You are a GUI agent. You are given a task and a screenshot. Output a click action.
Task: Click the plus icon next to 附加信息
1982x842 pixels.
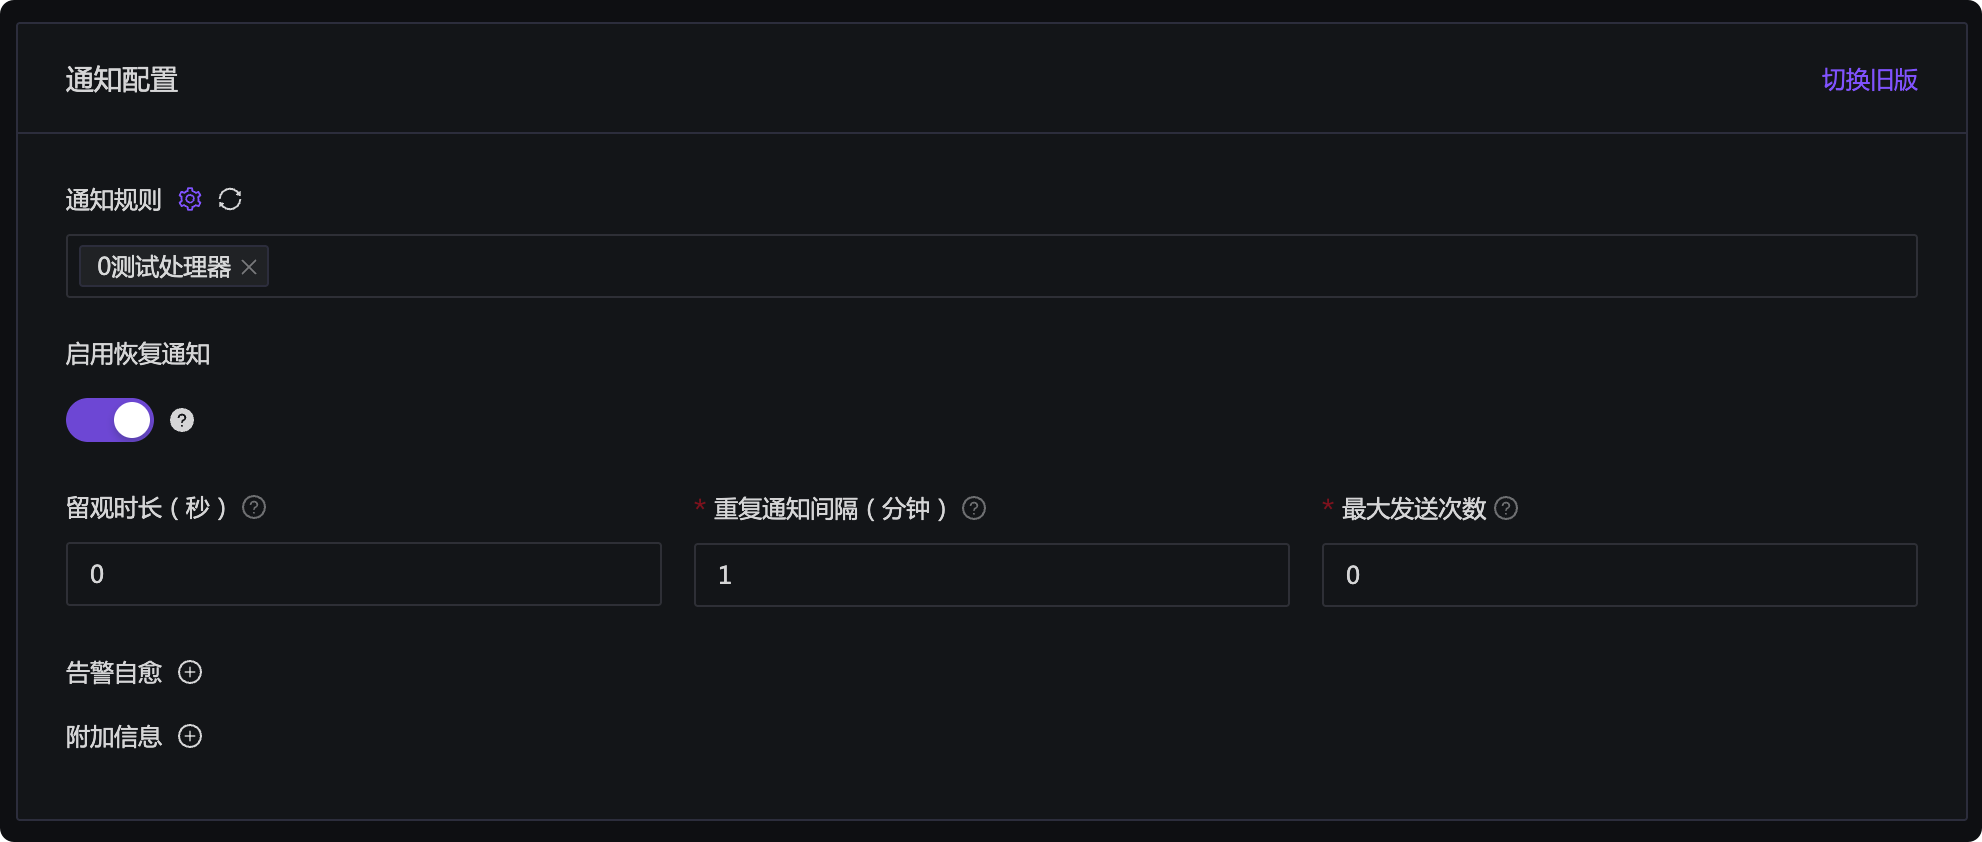click(190, 736)
